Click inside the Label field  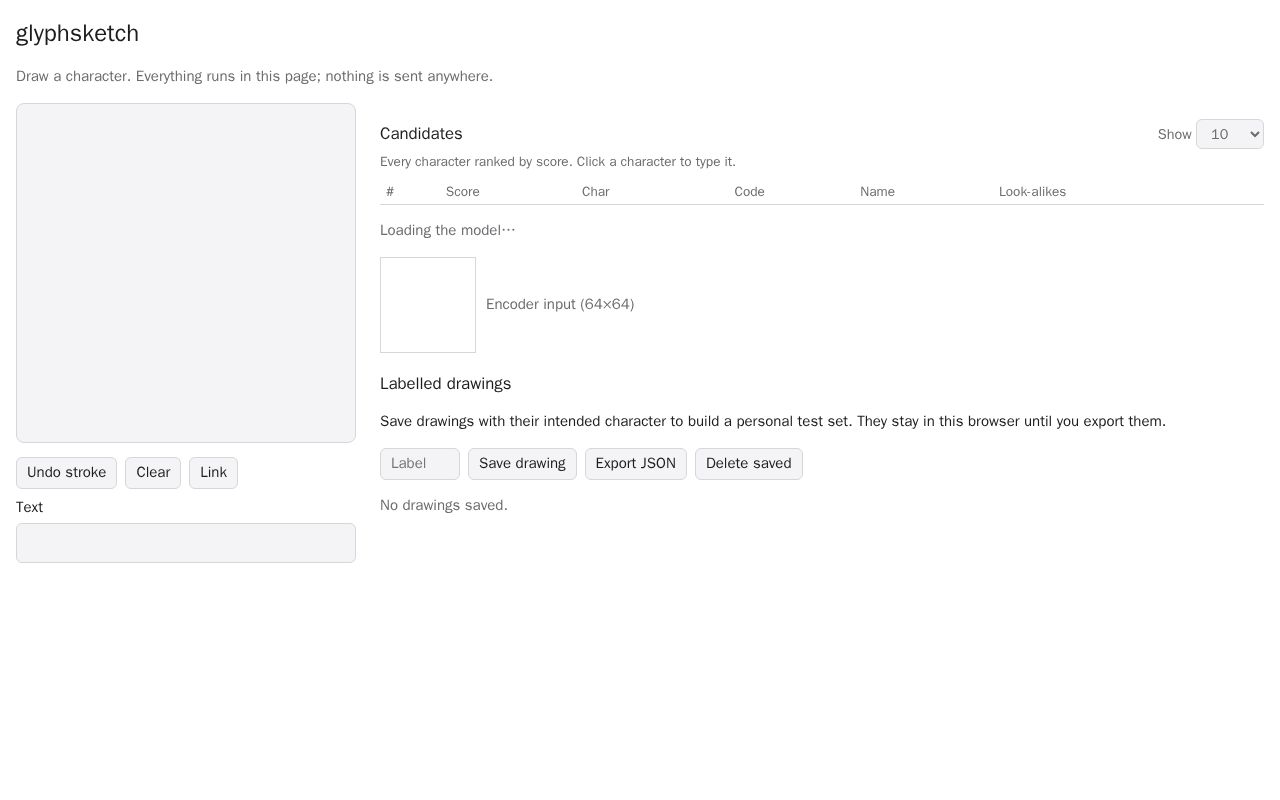(x=420, y=464)
